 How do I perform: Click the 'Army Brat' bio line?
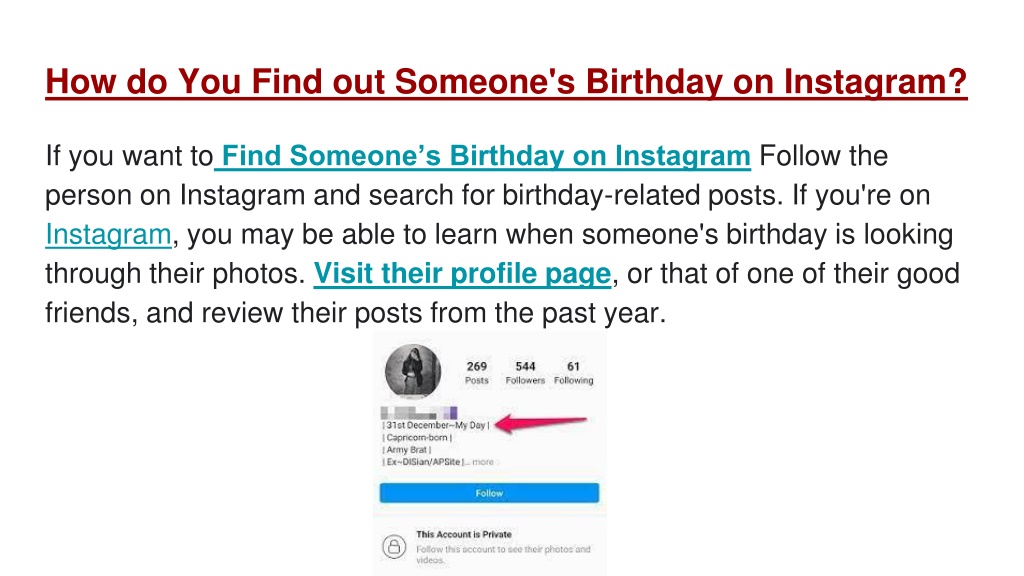click(406, 449)
